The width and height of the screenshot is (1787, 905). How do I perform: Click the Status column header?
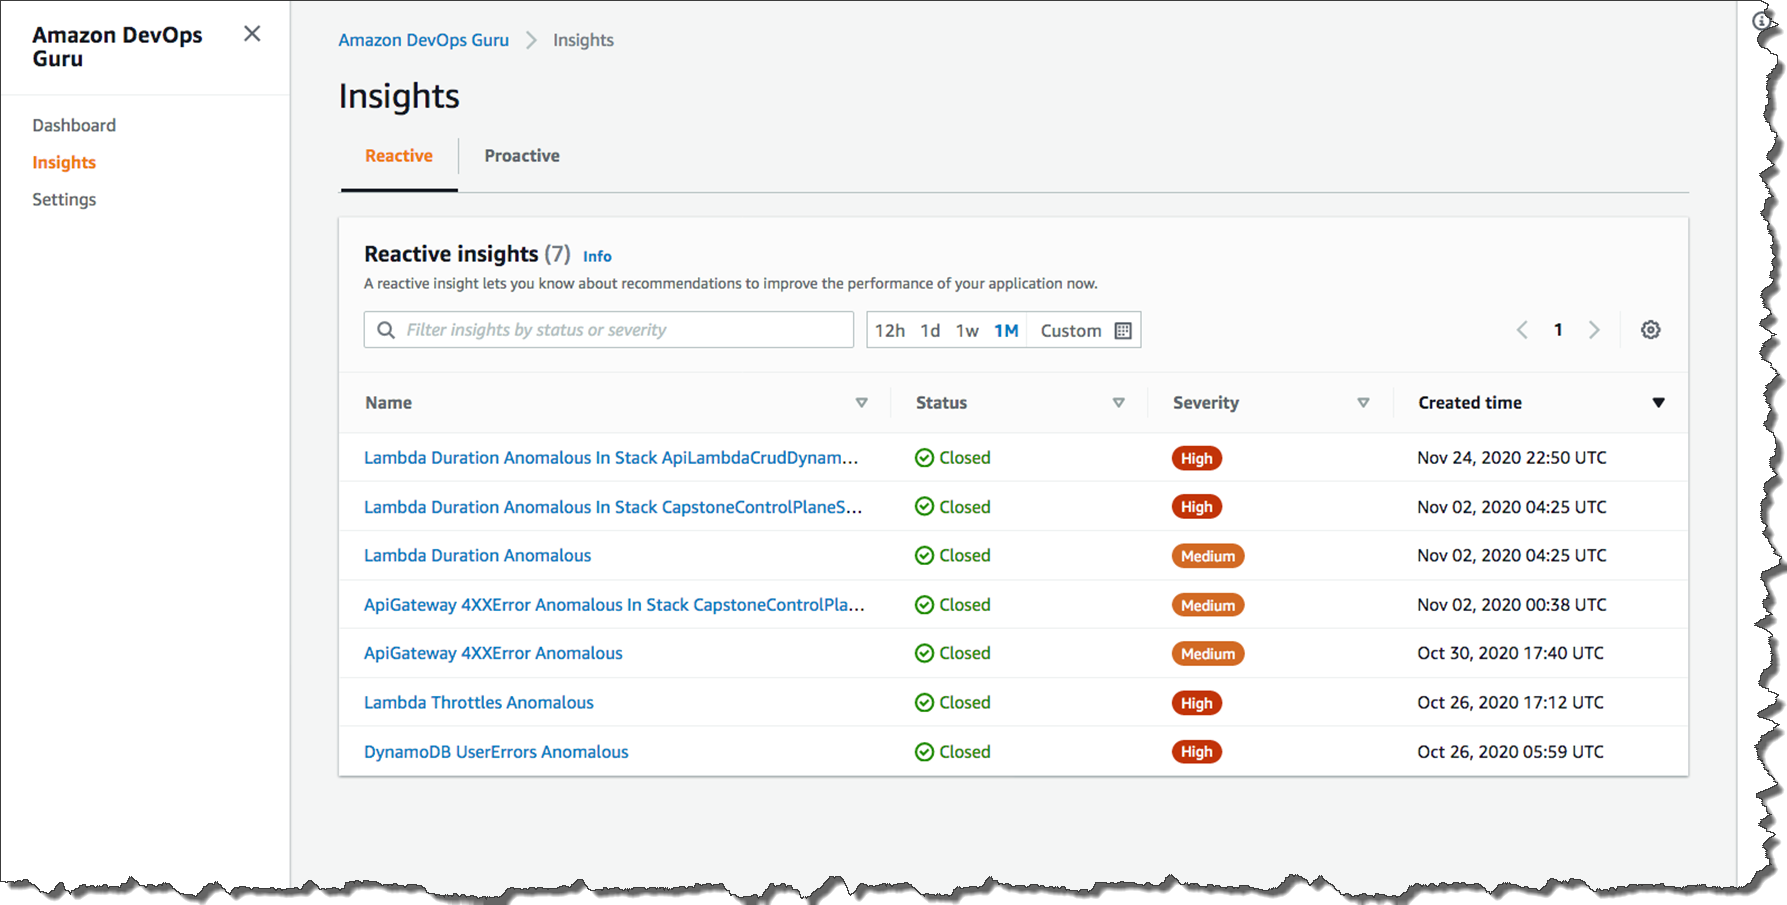pyautogui.click(x=941, y=403)
